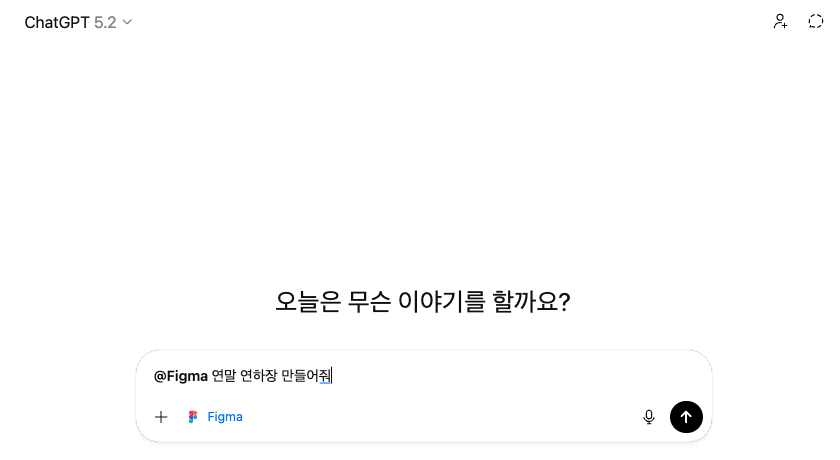Image resolution: width=840 pixels, height=460 pixels.
Task: Start voice dictation with the microphone icon
Action: pyautogui.click(x=649, y=417)
